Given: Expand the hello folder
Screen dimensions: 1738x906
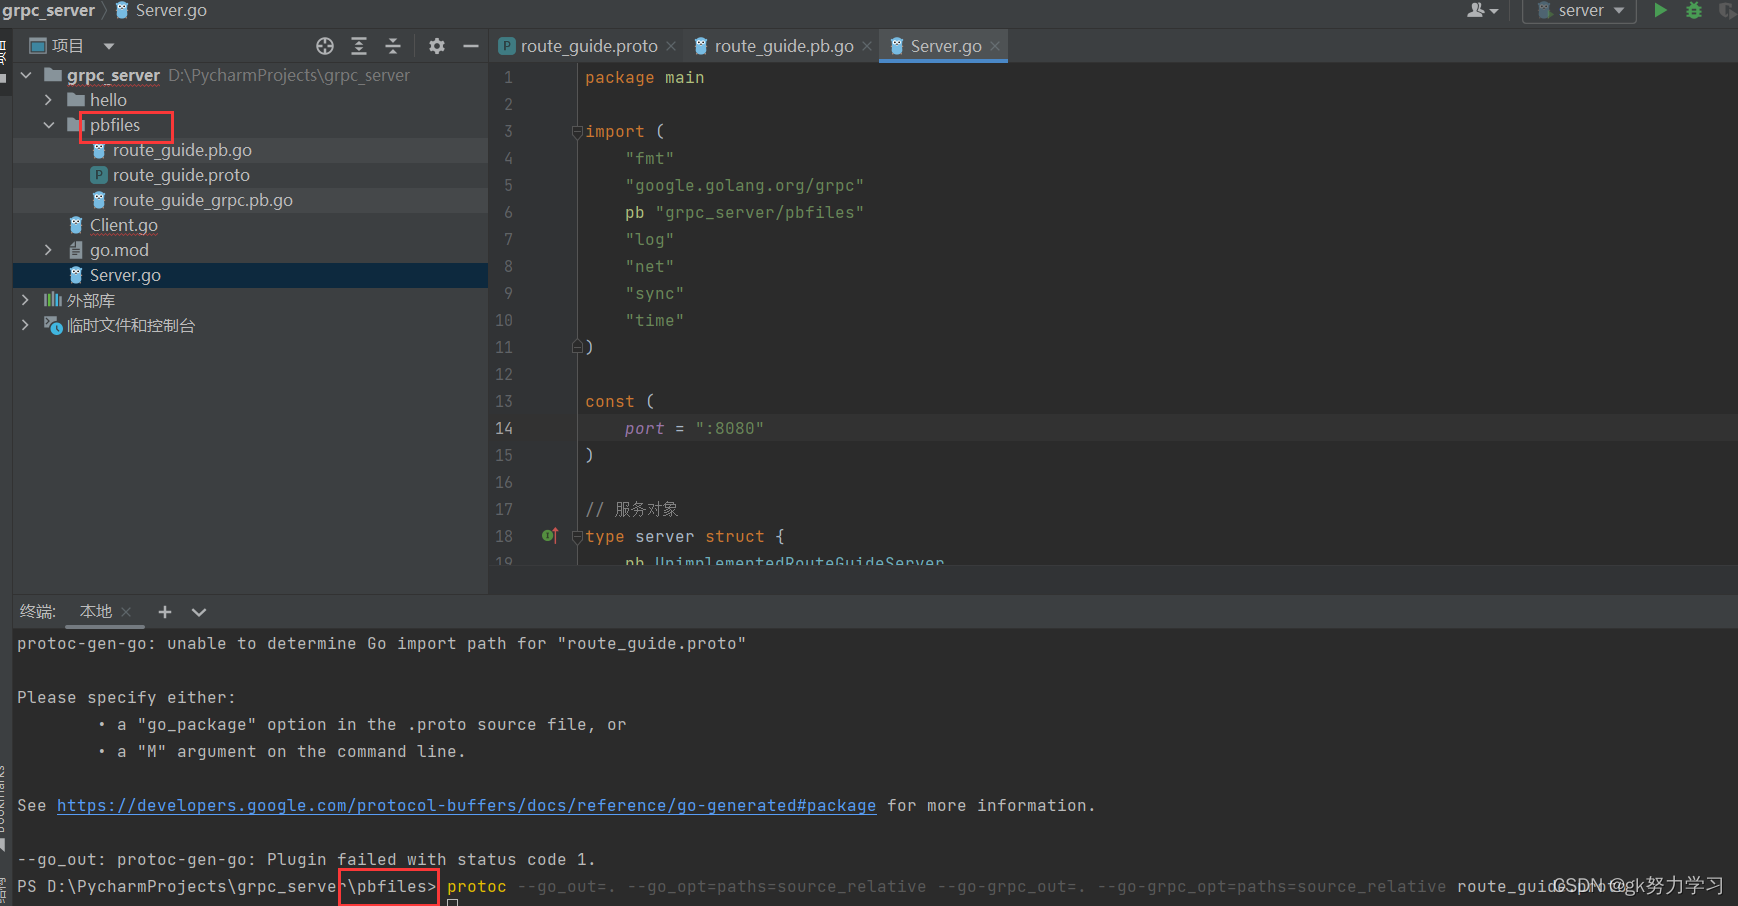Looking at the screenshot, I should tap(48, 100).
